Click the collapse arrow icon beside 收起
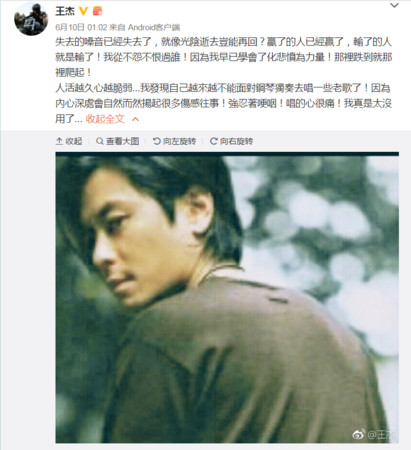Viewport: 411px width, 450px height. tap(59, 141)
